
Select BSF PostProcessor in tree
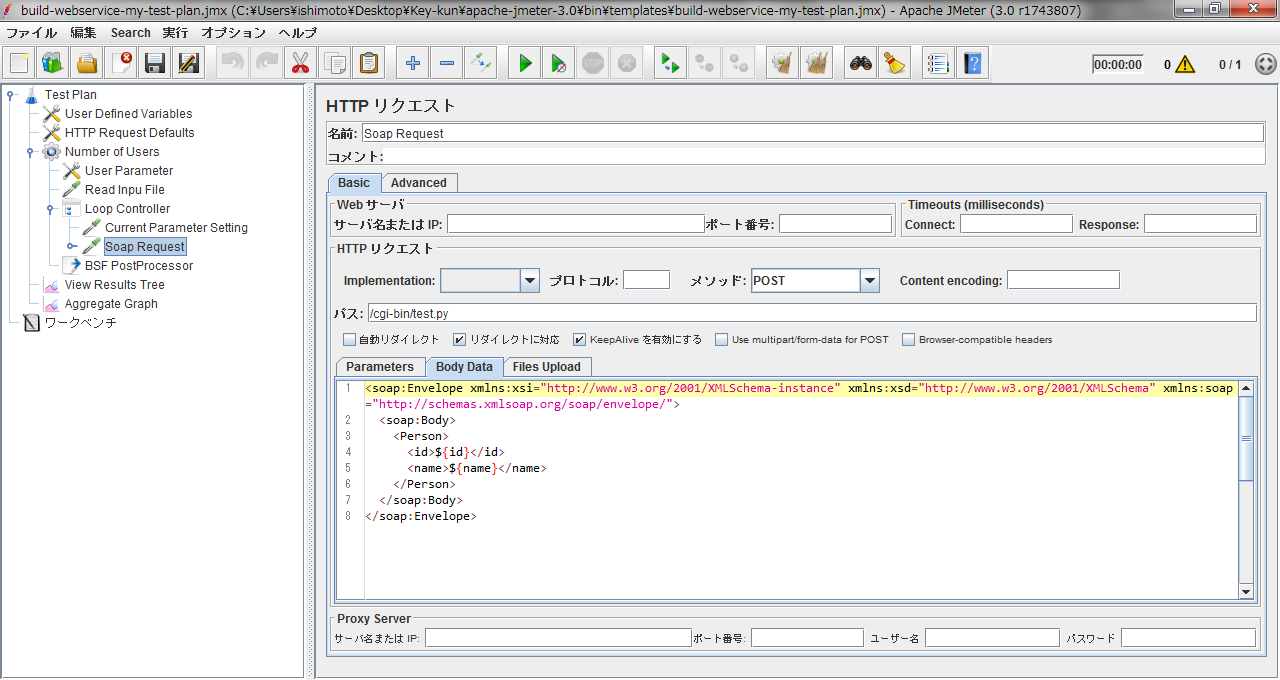coord(138,266)
